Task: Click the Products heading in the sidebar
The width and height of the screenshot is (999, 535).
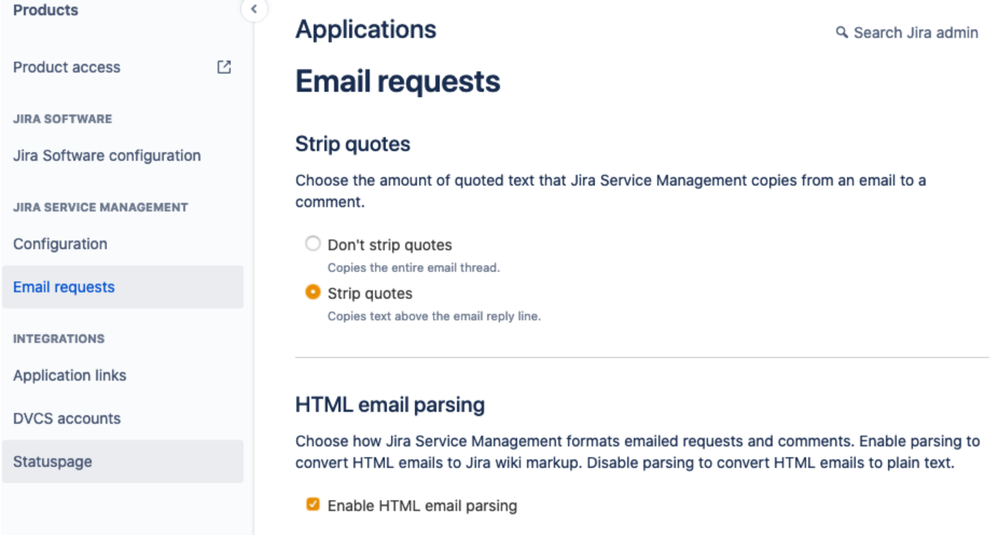Action: tap(46, 10)
